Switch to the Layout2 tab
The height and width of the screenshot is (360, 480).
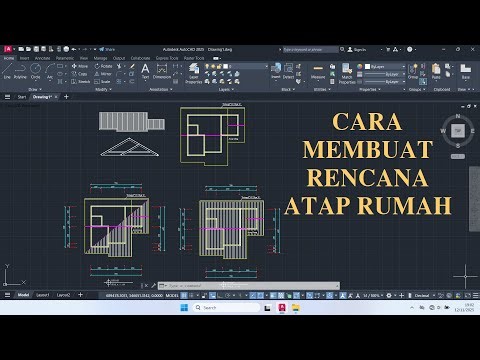point(63,295)
